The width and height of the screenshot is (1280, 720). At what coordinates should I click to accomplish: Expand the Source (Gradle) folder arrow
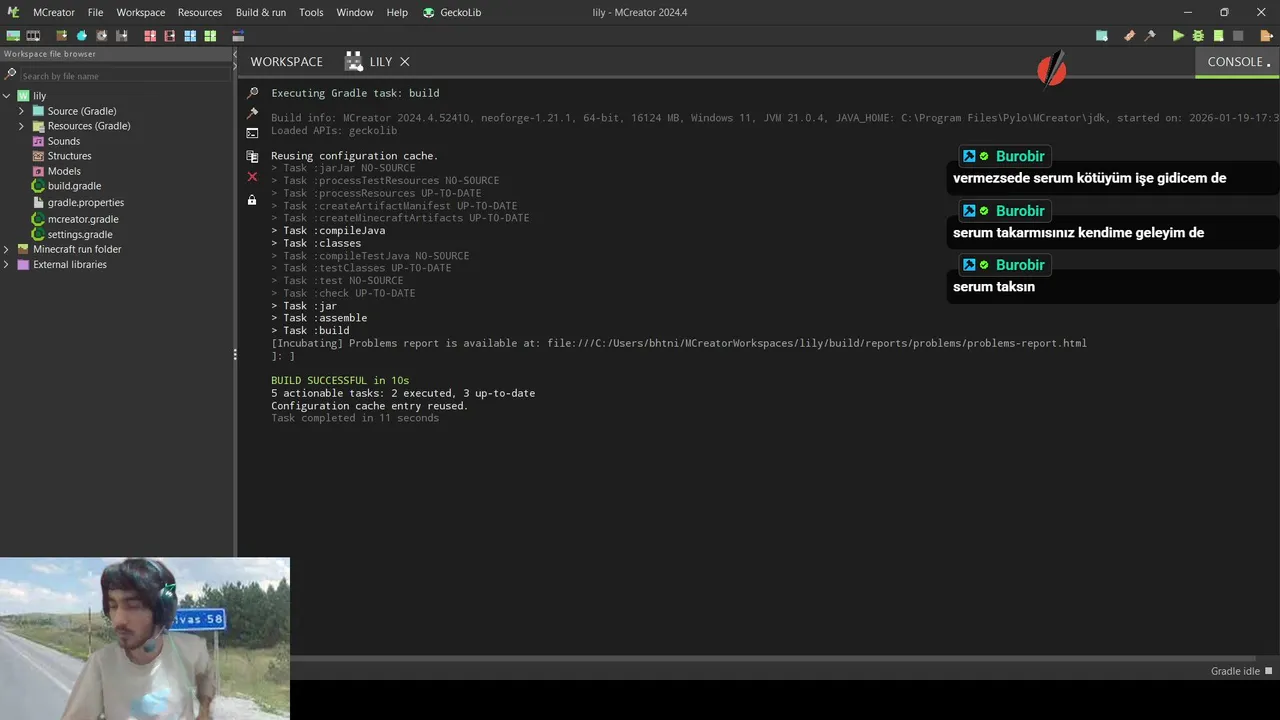pyautogui.click(x=21, y=111)
